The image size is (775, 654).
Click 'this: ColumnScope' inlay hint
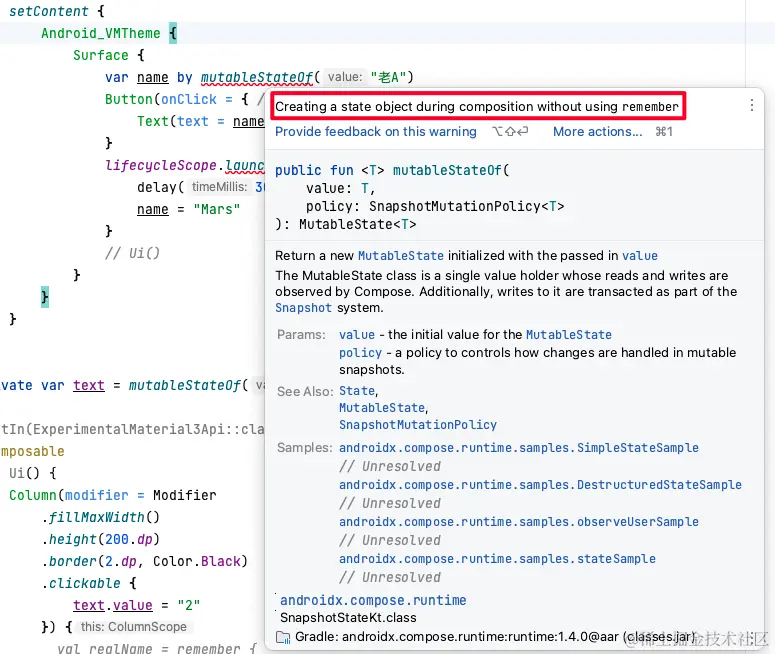coord(134,627)
